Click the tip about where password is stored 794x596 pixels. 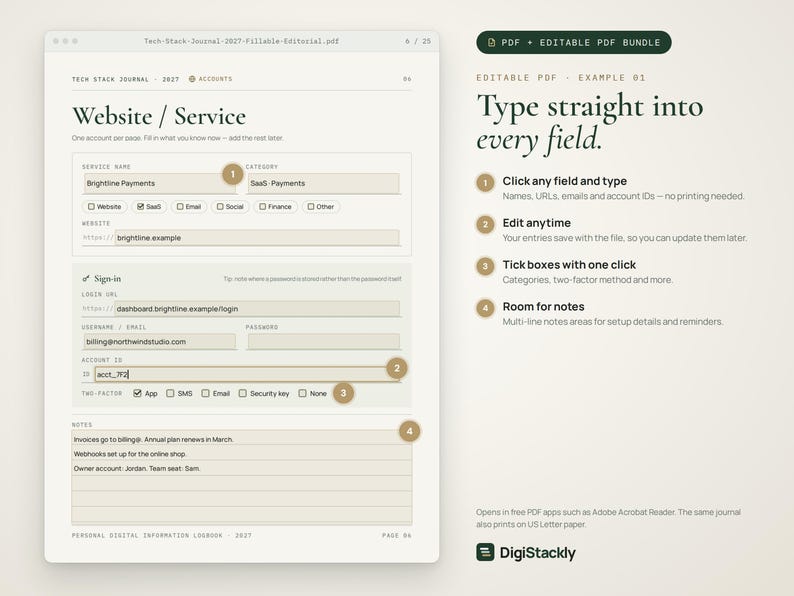312,279
